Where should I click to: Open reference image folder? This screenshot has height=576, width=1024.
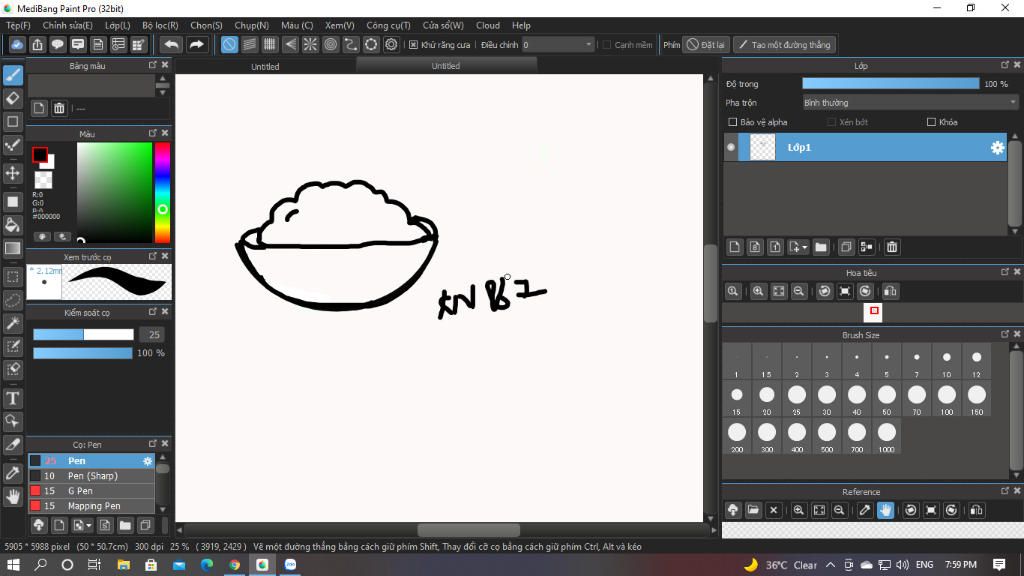[753, 510]
